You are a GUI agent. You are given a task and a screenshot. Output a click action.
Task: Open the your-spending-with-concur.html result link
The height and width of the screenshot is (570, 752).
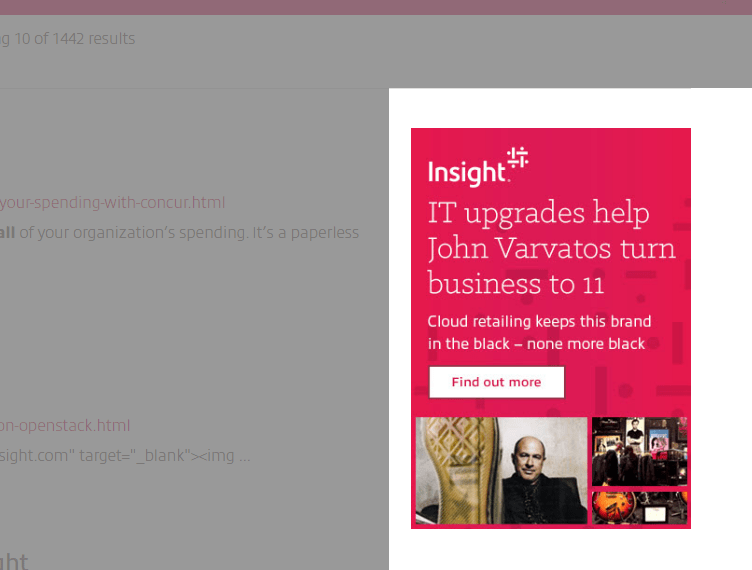pos(112,202)
